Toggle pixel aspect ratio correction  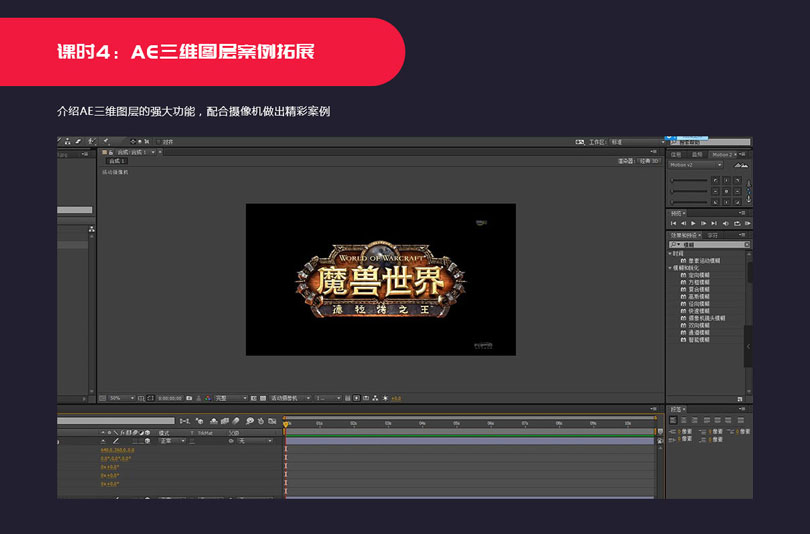(x=348, y=398)
